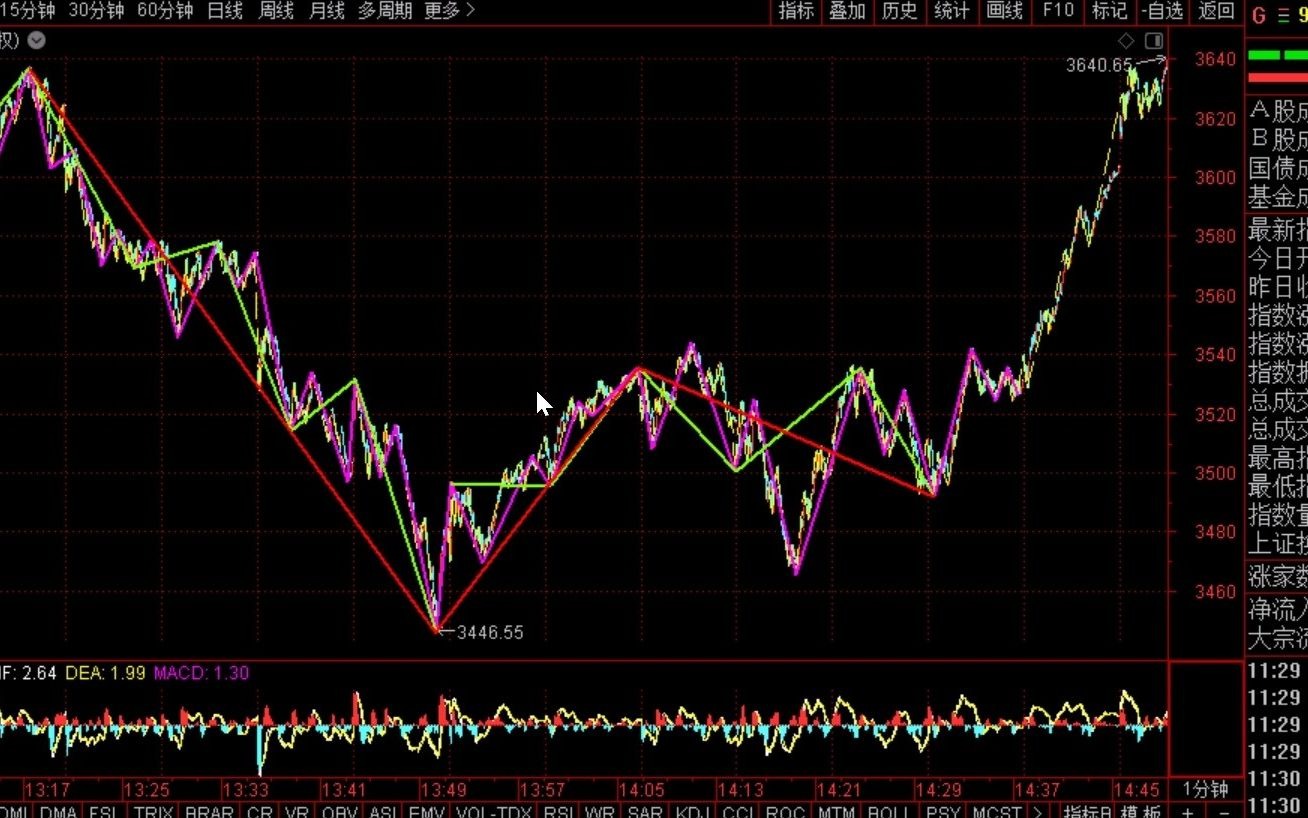Select the CCI indicator tab
Screen dimensions: 1308x818
[739, 811]
